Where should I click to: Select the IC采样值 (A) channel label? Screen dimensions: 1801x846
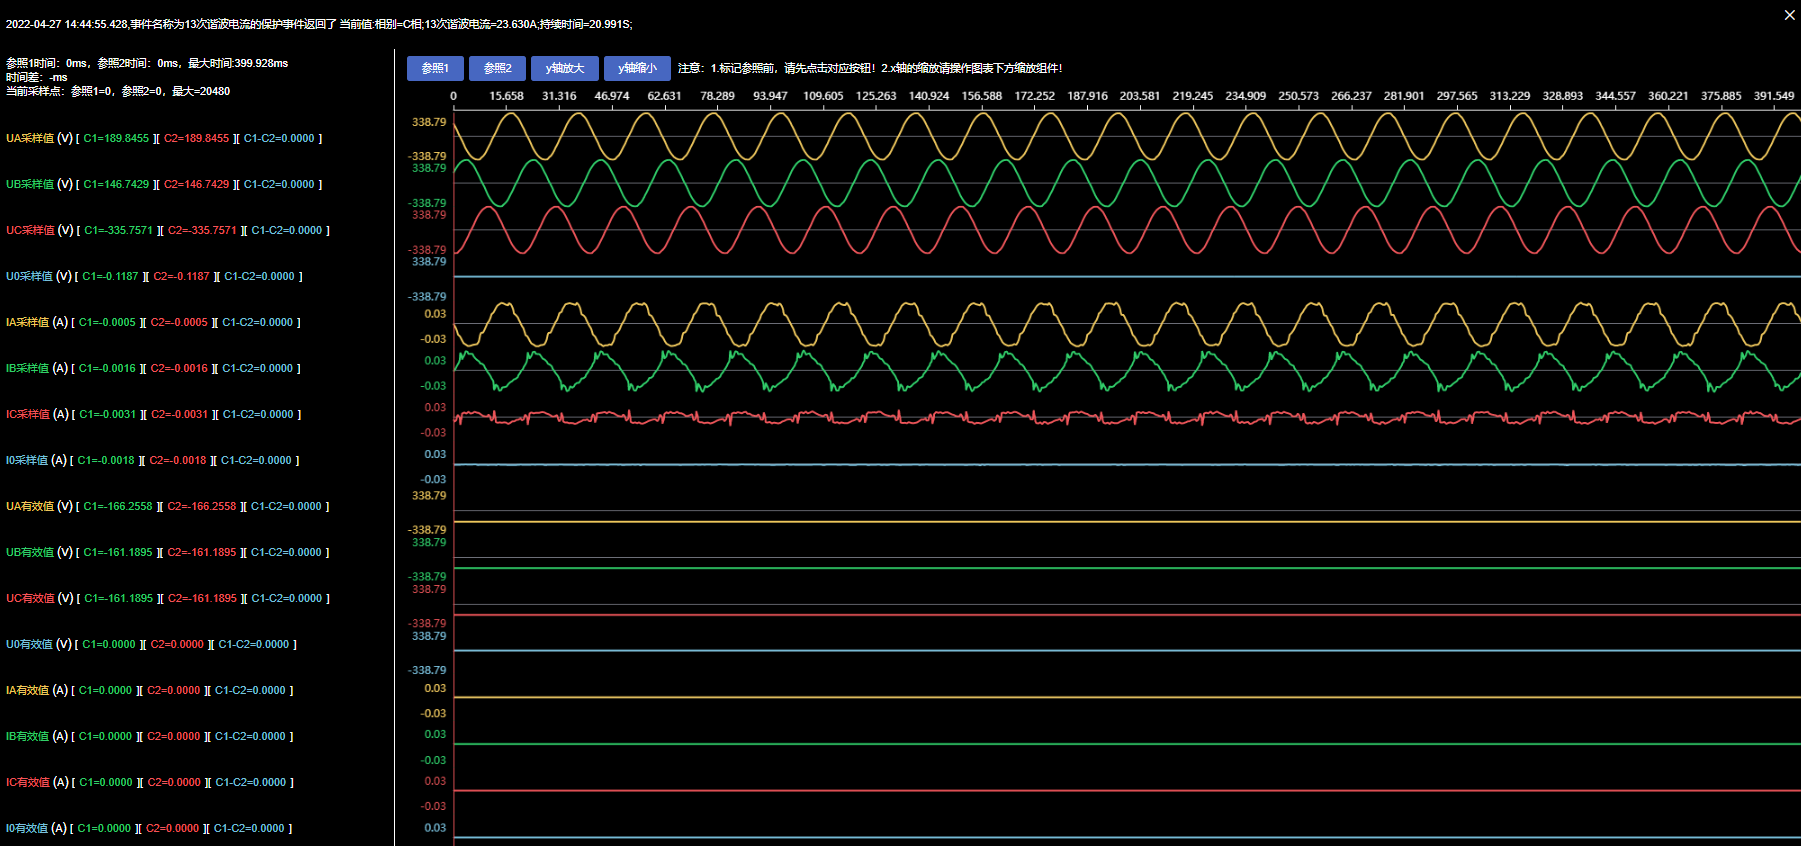[x=38, y=414]
